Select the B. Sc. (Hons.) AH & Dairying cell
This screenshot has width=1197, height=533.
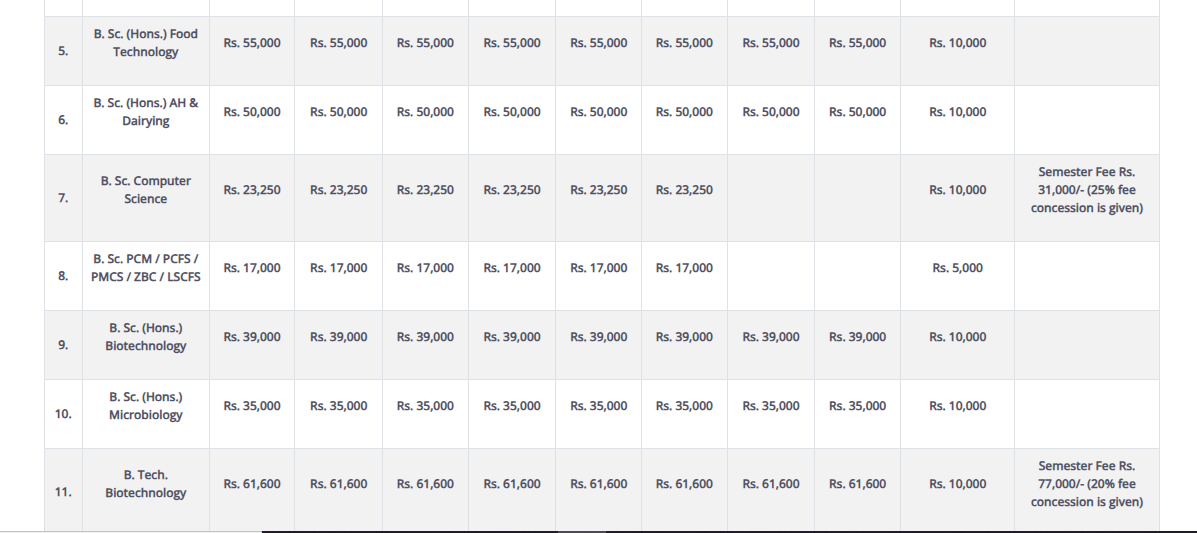click(146, 112)
